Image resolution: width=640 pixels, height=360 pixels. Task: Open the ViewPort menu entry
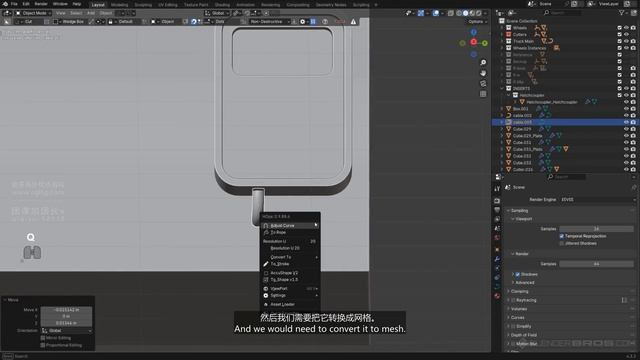point(290,289)
